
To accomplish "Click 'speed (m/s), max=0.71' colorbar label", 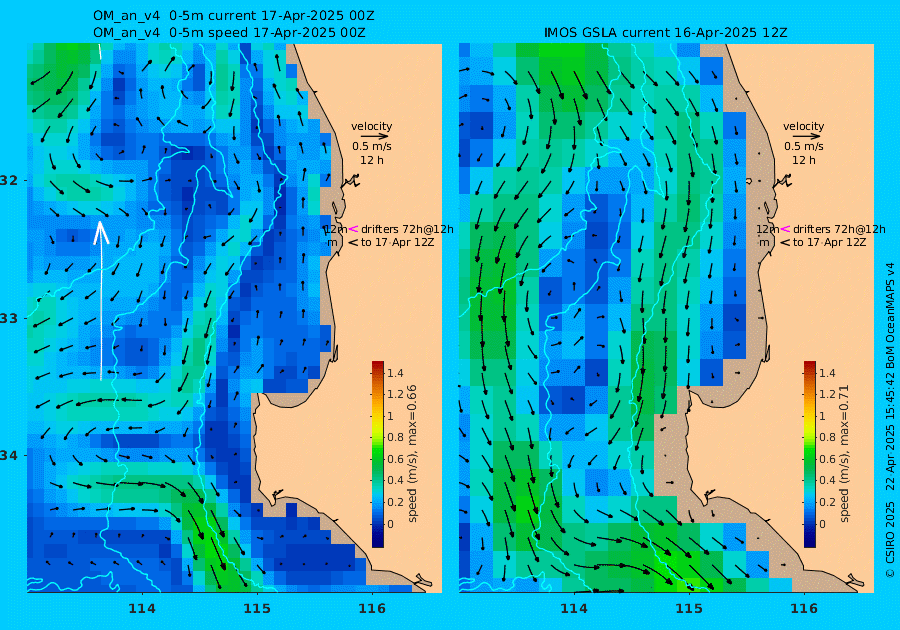I will pyautogui.click(x=844, y=453).
